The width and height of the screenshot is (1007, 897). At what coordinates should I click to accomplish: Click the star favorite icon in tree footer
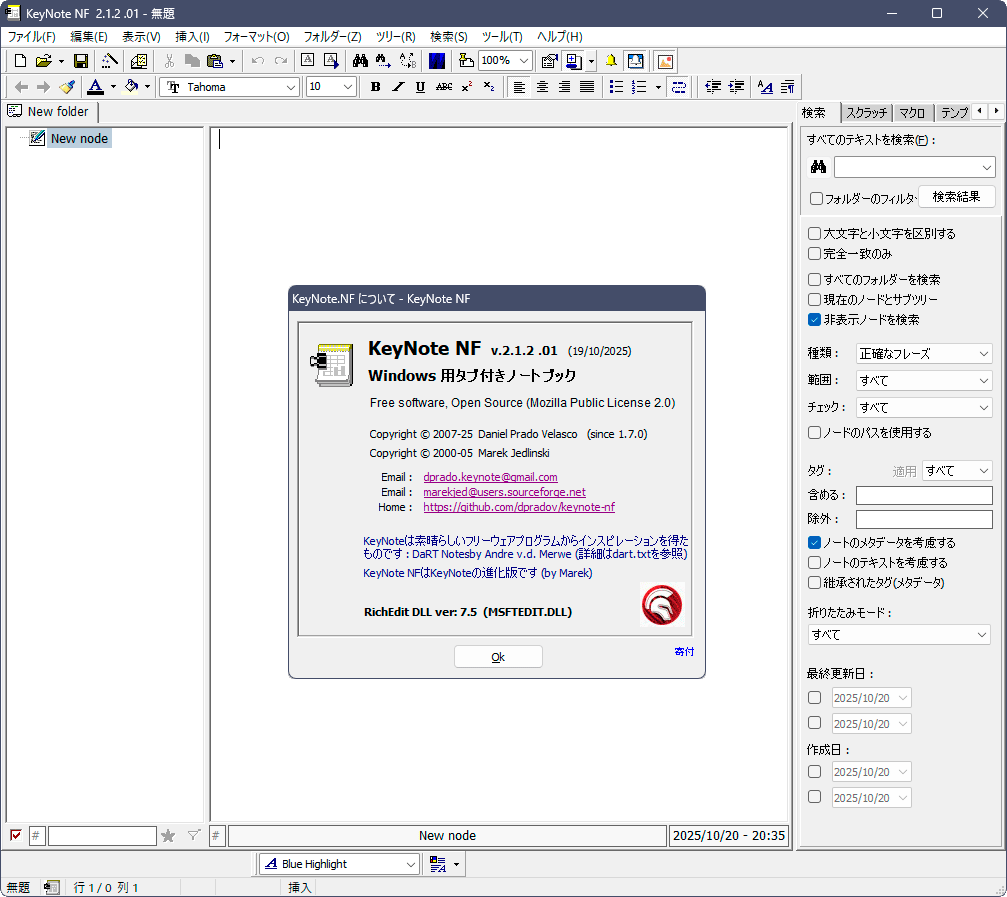coord(168,835)
